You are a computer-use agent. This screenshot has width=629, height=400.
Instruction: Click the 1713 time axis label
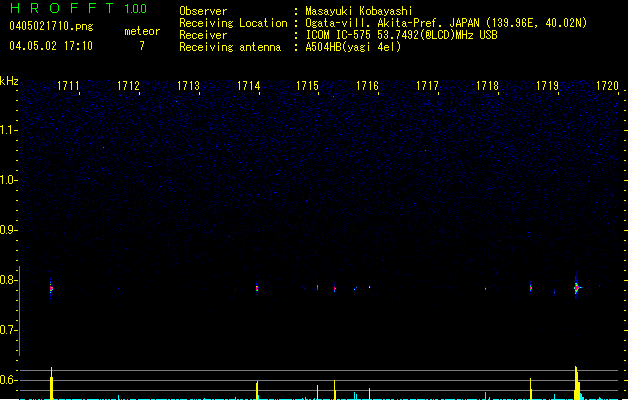click(188, 86)
